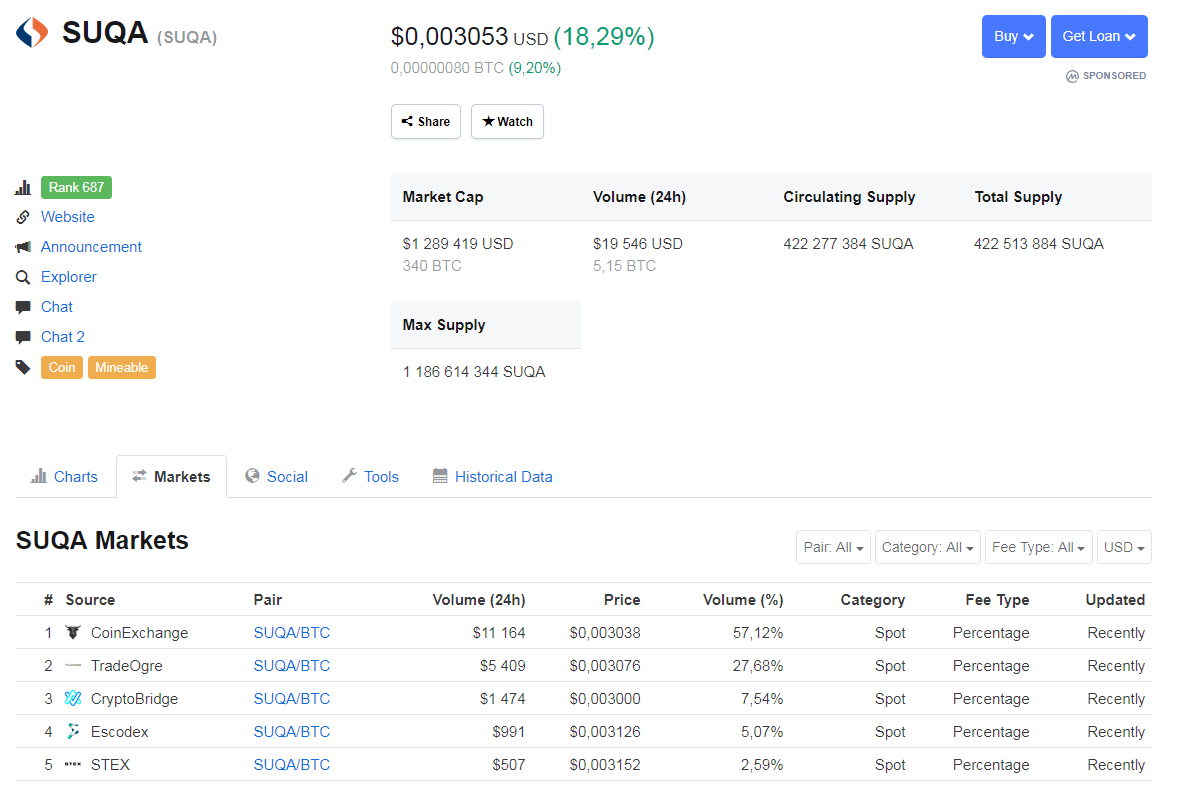Click the CoinExchange logo icon

pos(73,632)
